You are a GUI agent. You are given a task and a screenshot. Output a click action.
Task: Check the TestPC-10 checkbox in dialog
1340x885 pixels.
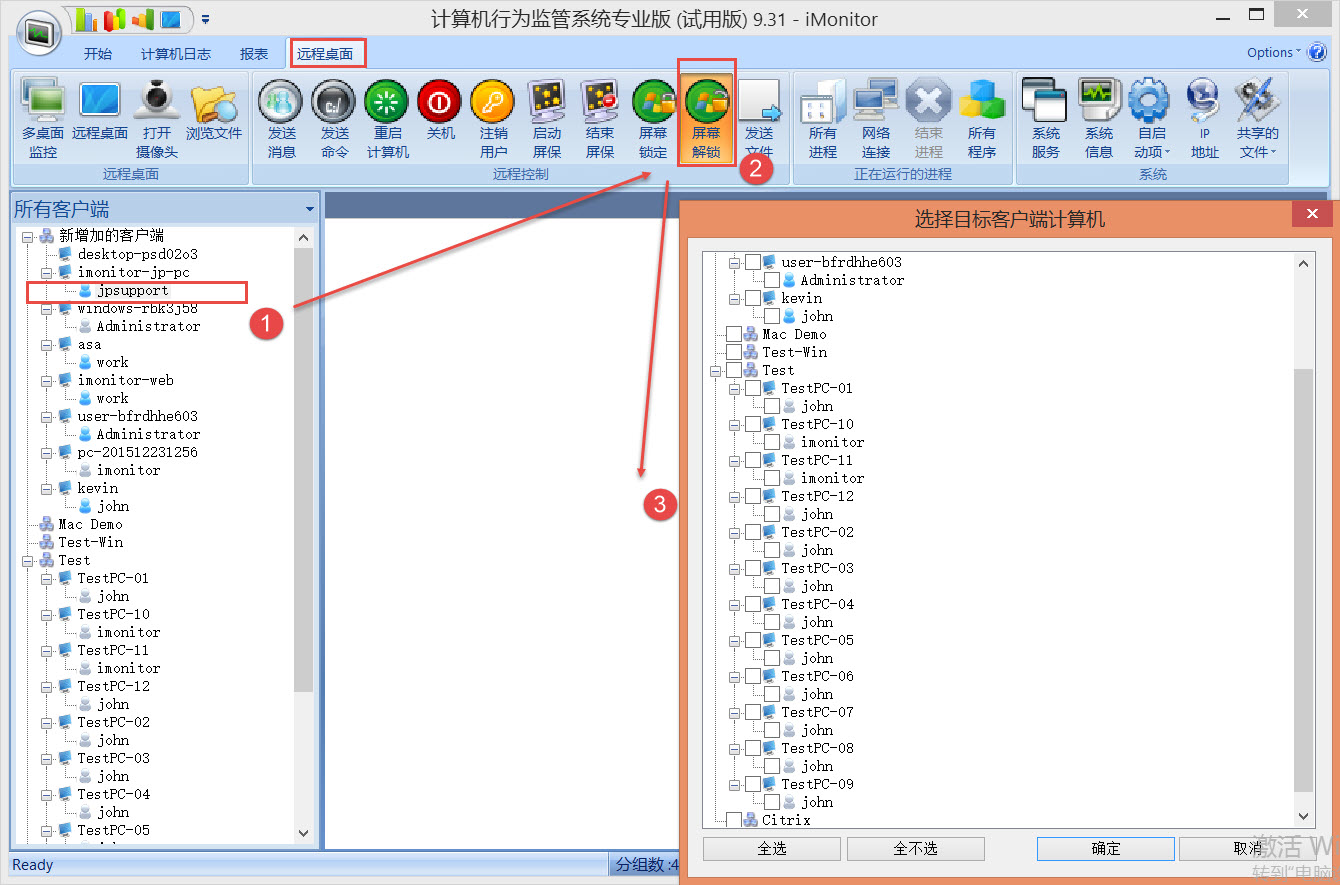click(753, 424)
